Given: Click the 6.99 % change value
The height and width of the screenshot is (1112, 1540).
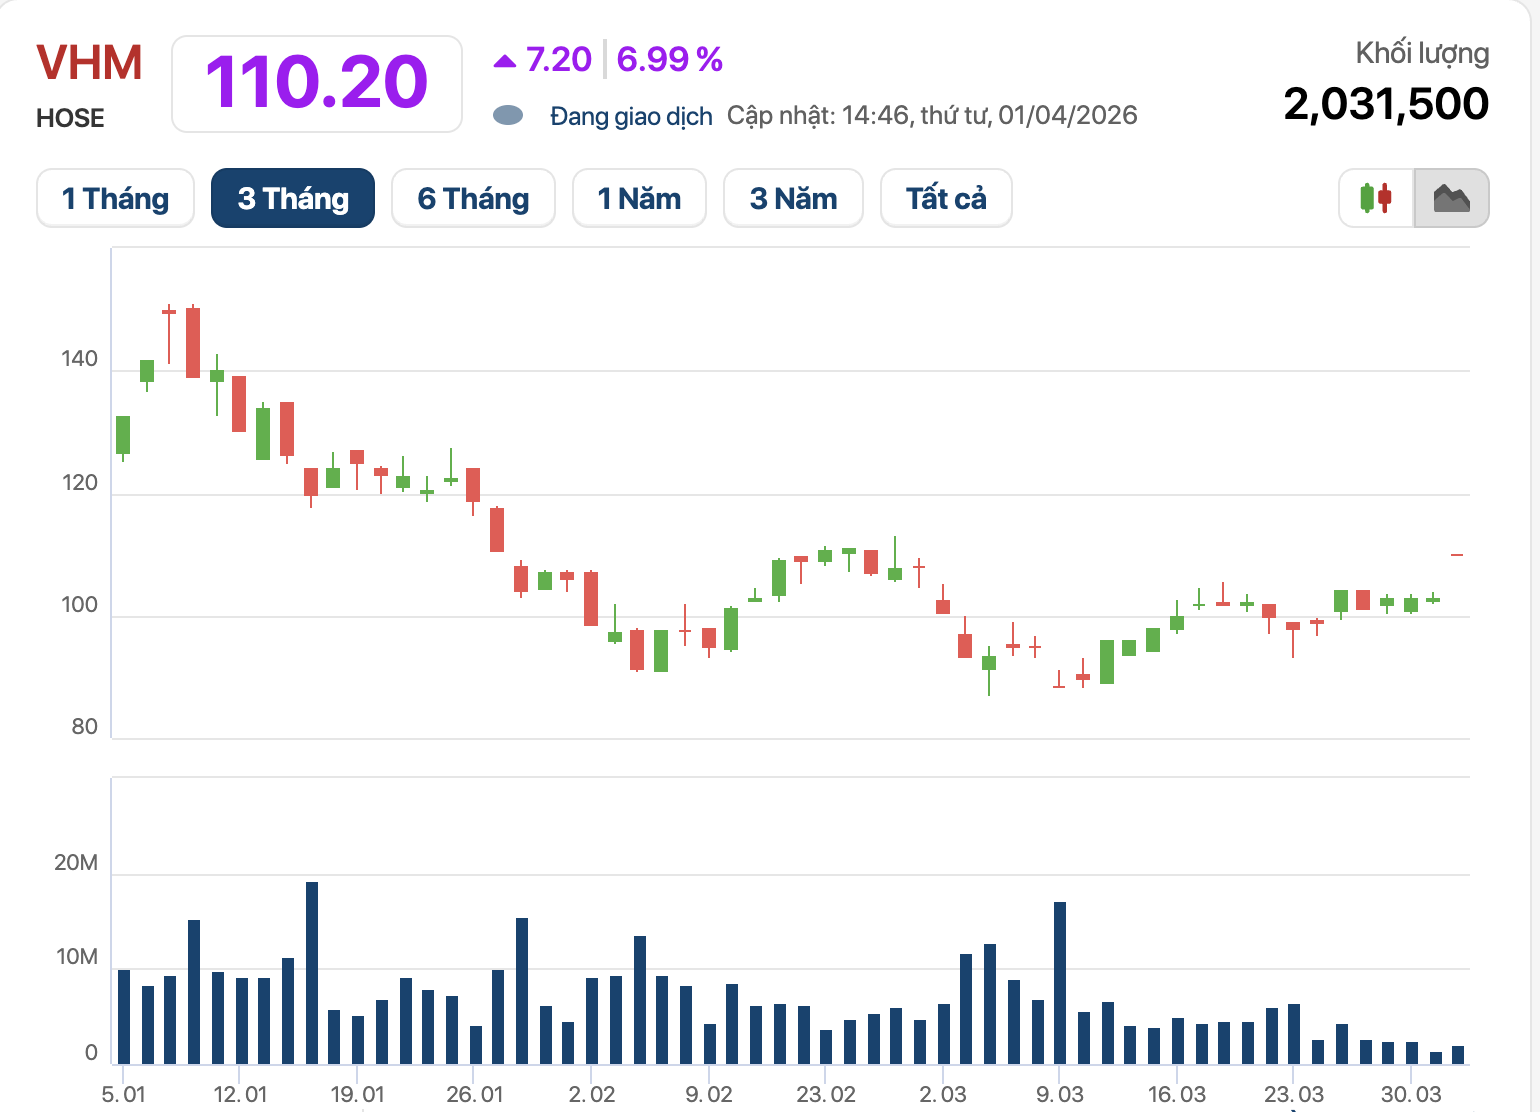Looking at the screenshot, I should point(669,60).
